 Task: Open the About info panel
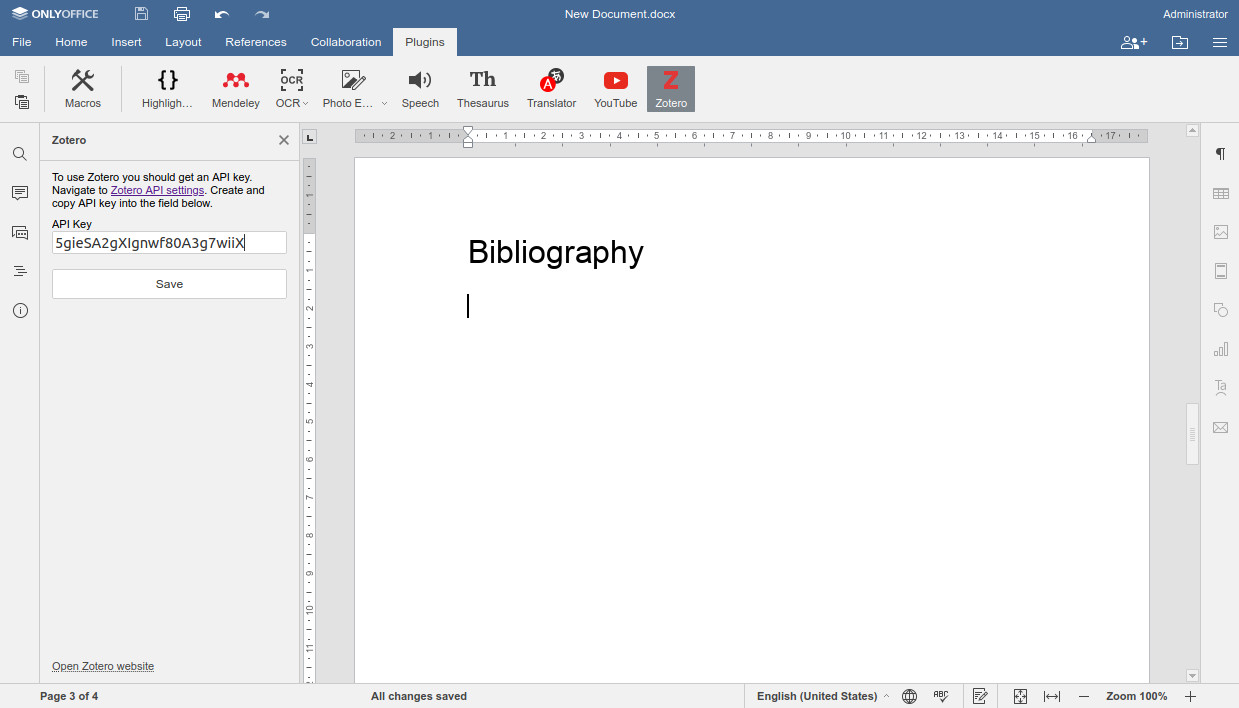click(x=20, y=310)
